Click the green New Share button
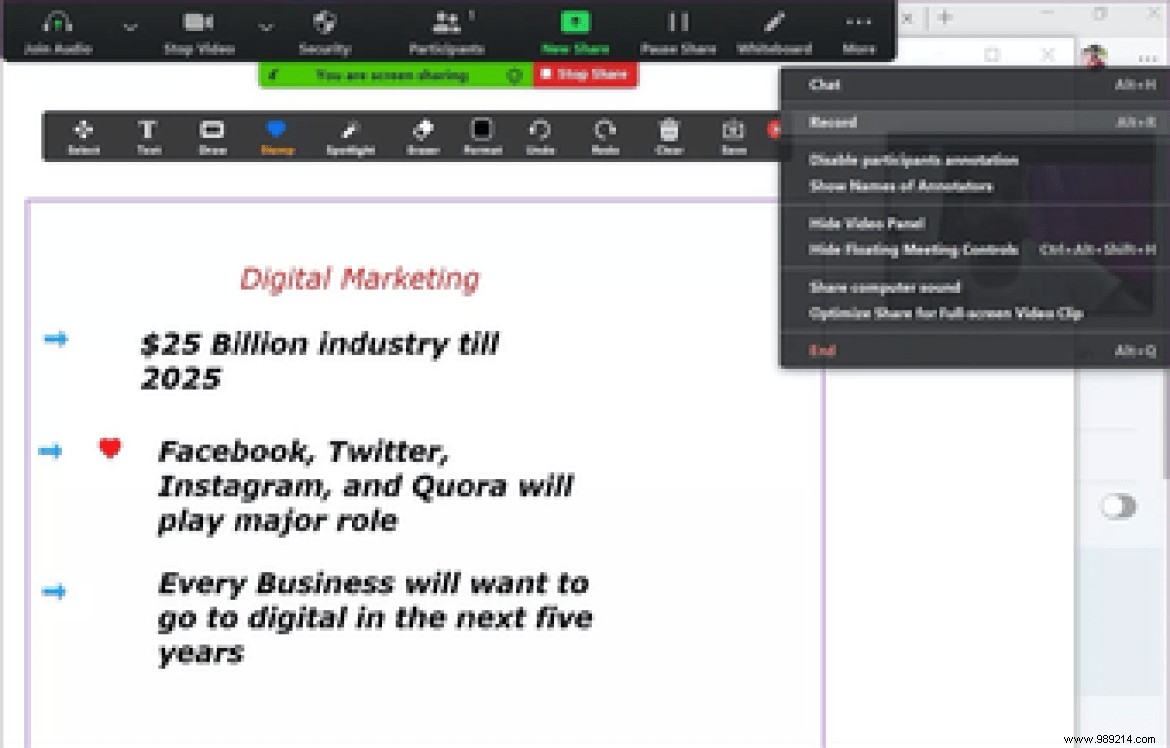 575,30
